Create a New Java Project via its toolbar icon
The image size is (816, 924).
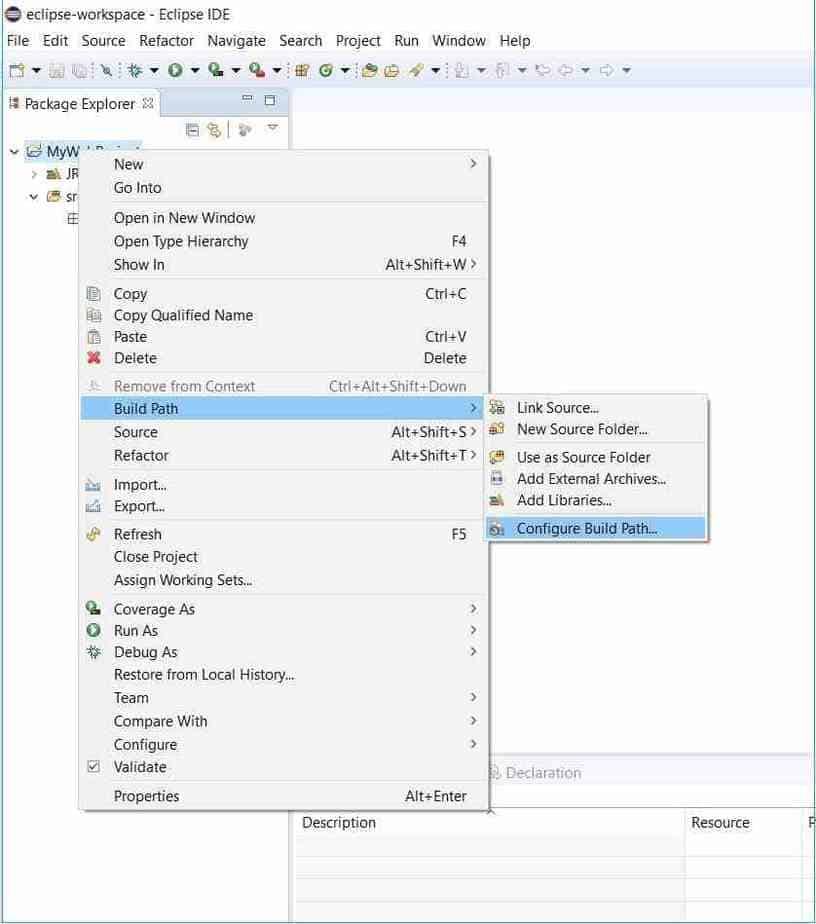pyautogui.click(x=303, y=70)
